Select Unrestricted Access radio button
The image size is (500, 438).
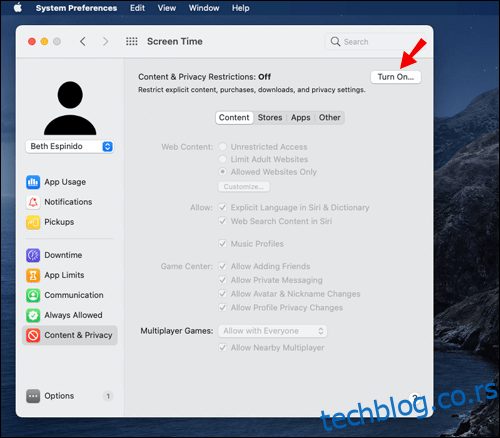(222, 147)
